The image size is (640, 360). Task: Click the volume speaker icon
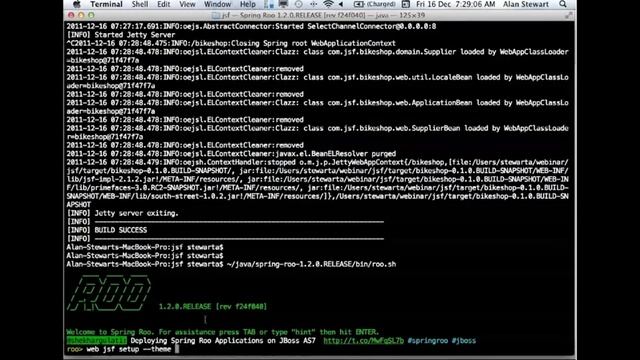pyautogui.click(x=341, y=4)
